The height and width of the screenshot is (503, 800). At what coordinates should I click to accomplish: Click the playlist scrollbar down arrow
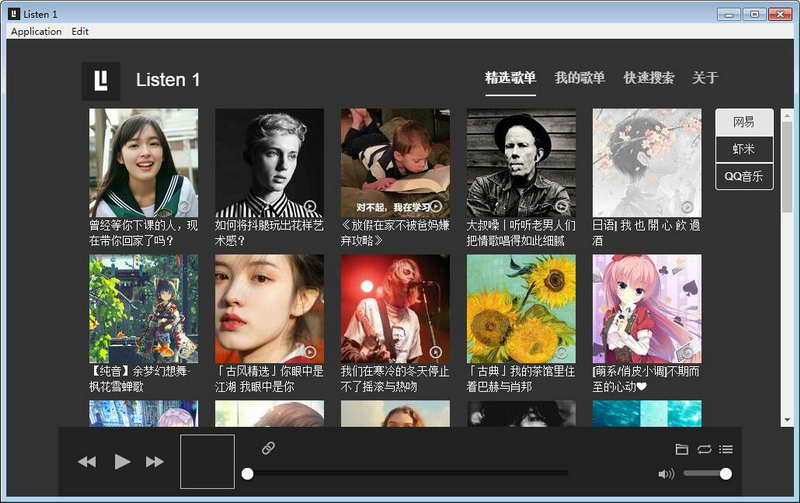[787, 420]
